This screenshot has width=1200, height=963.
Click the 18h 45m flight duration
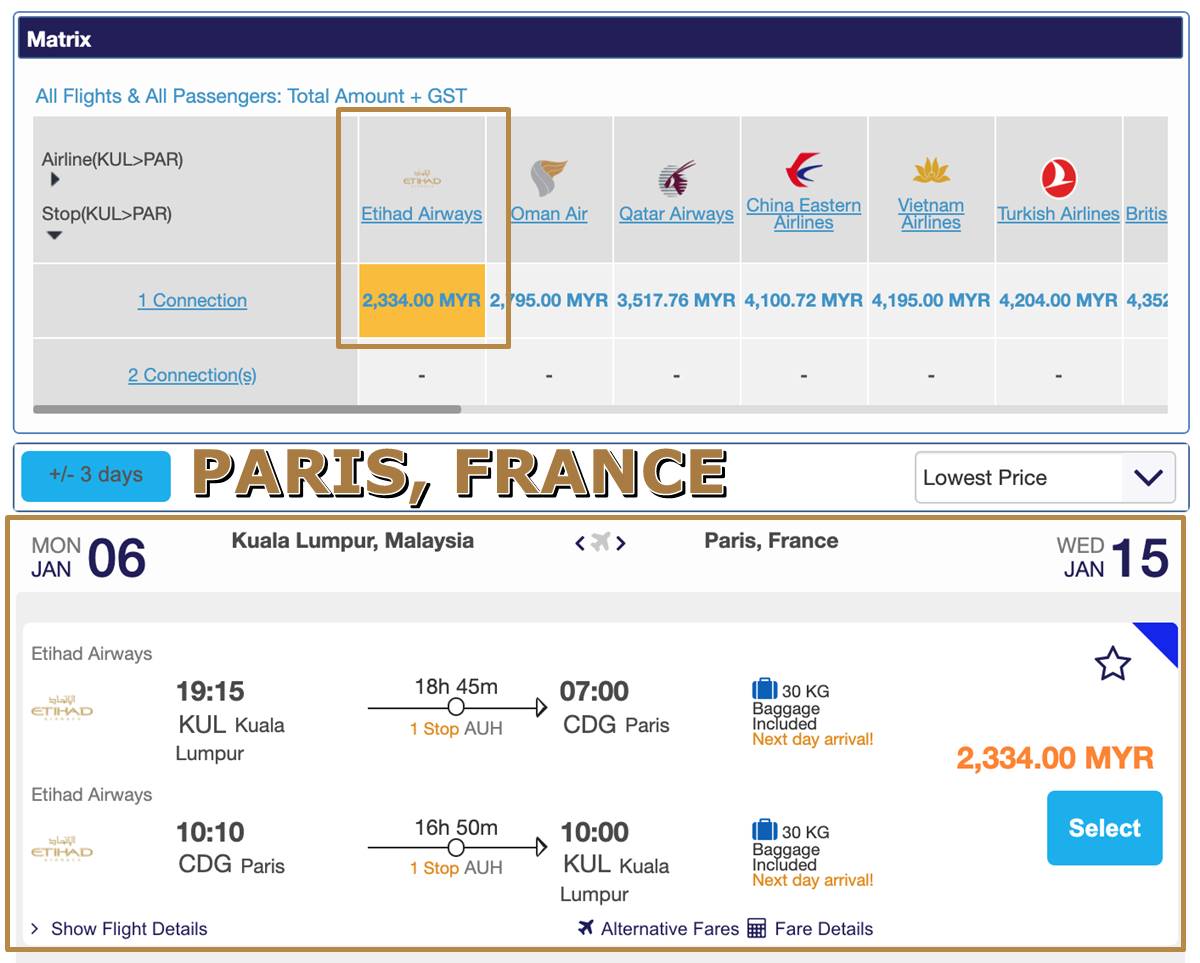click(x=456, y=687)
